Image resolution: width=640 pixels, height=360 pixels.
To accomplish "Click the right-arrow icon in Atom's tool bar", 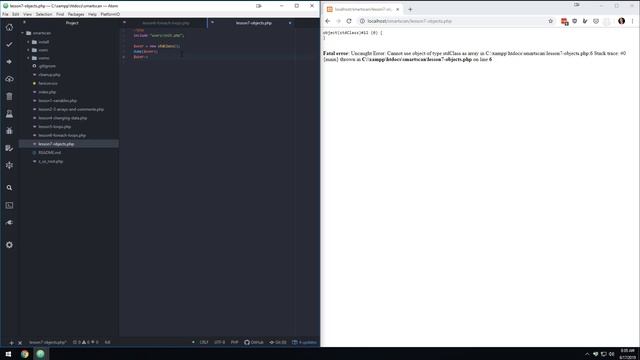I will pos(9,62).
